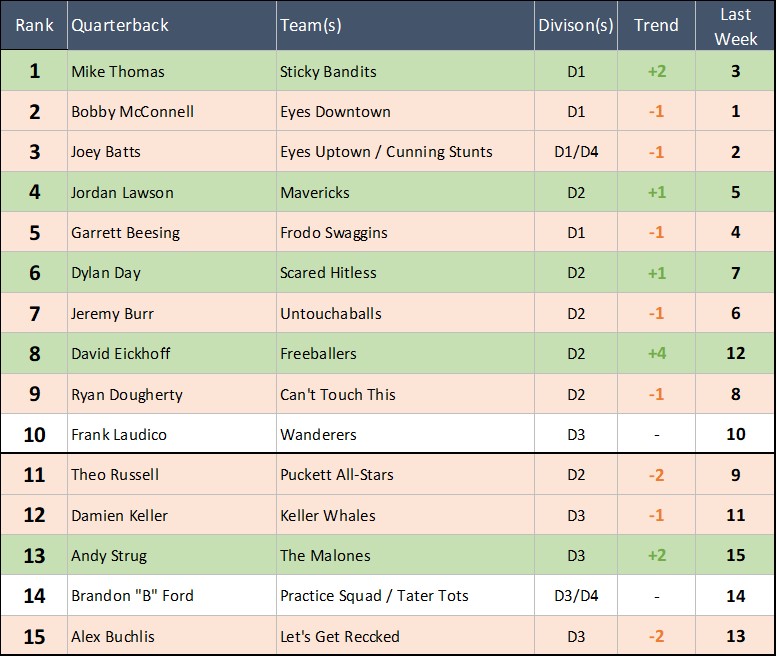The width and height of the screenshot is (777, 657).
Task: Select the Trend column header
Action: click(x=656, y=25)
